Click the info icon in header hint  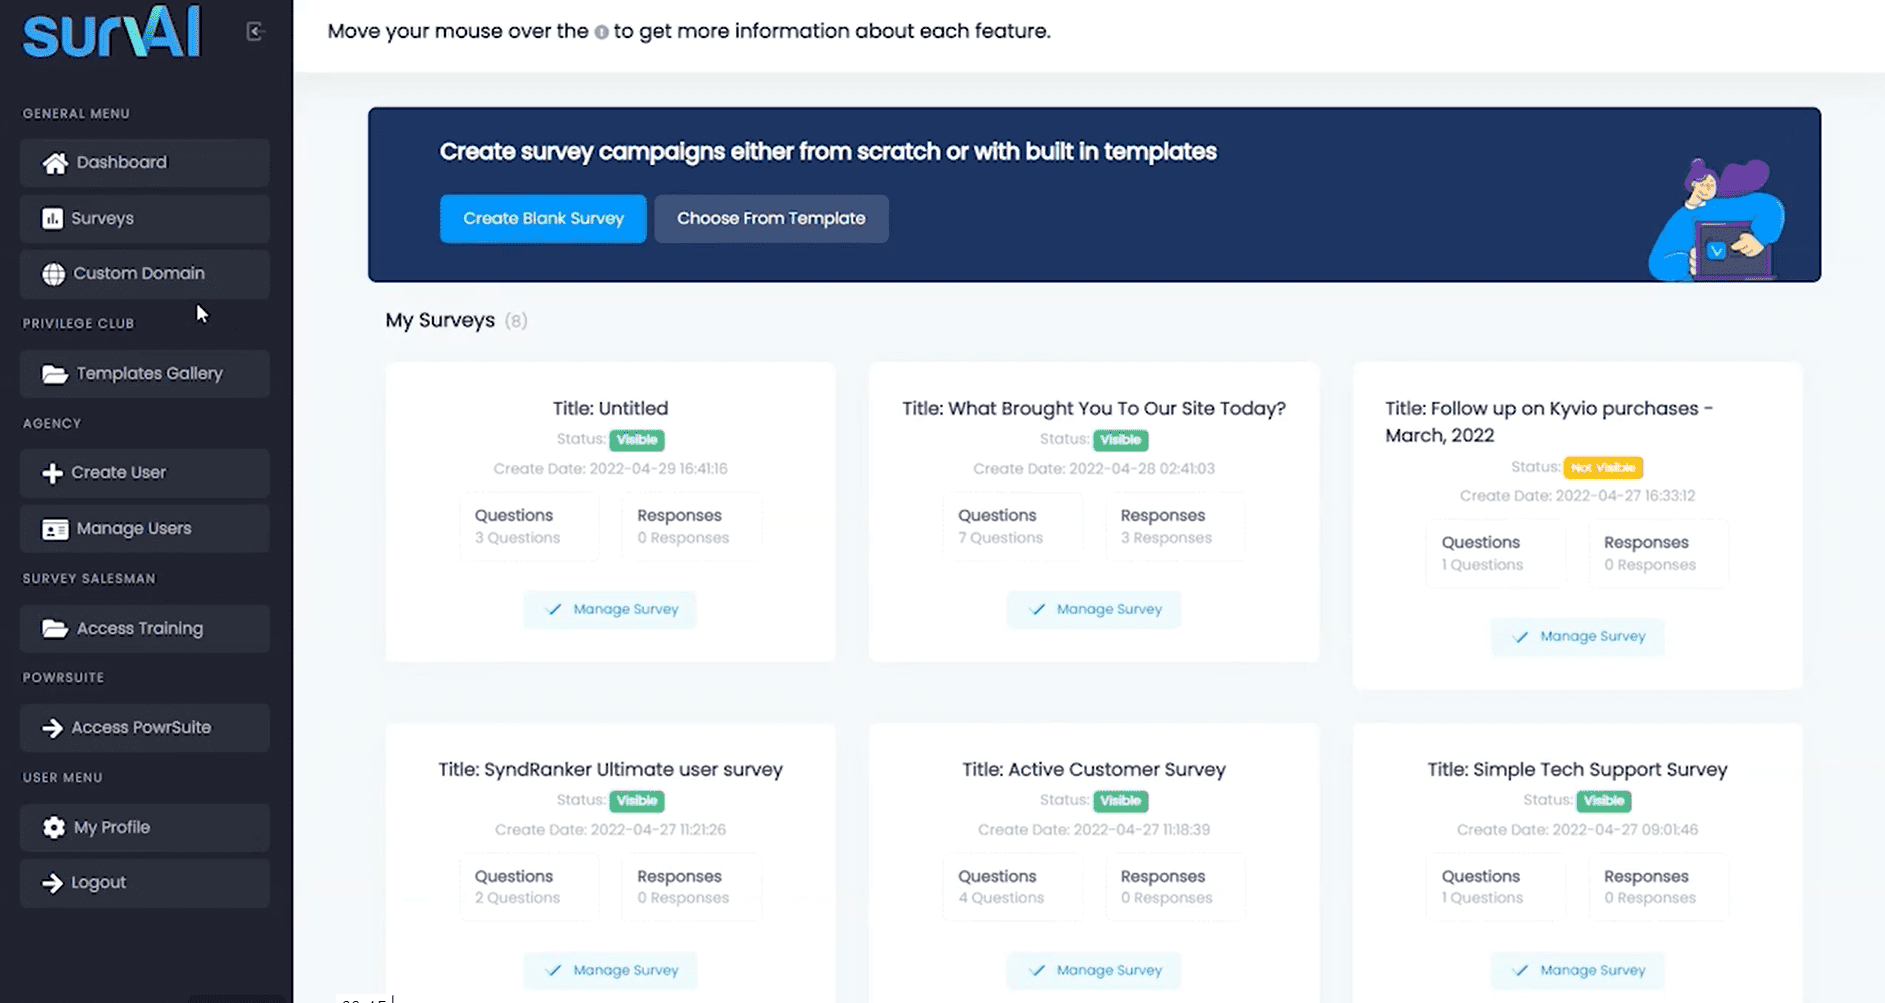click(601, 32)
